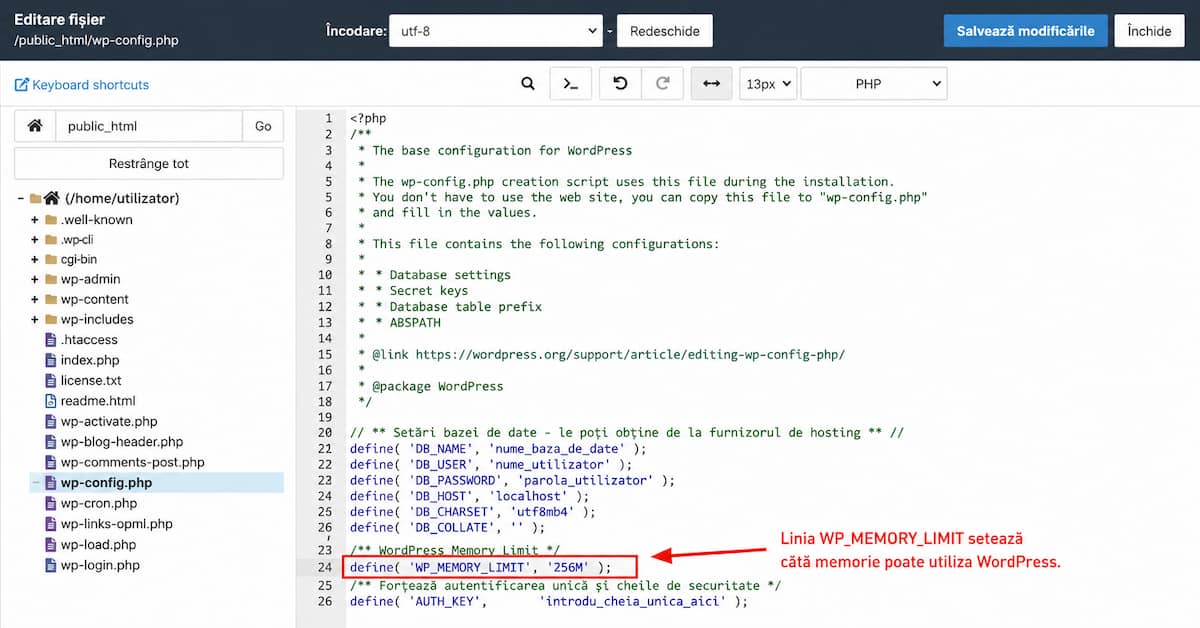Click the wp-includes folder icon
The width and height of the screenshot is (1200, 628).
50,320
